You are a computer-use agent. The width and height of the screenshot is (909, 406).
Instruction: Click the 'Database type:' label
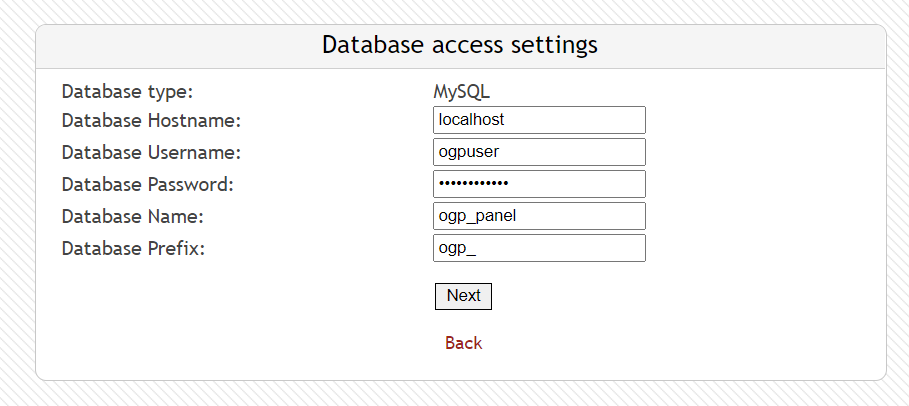[127, 92]
